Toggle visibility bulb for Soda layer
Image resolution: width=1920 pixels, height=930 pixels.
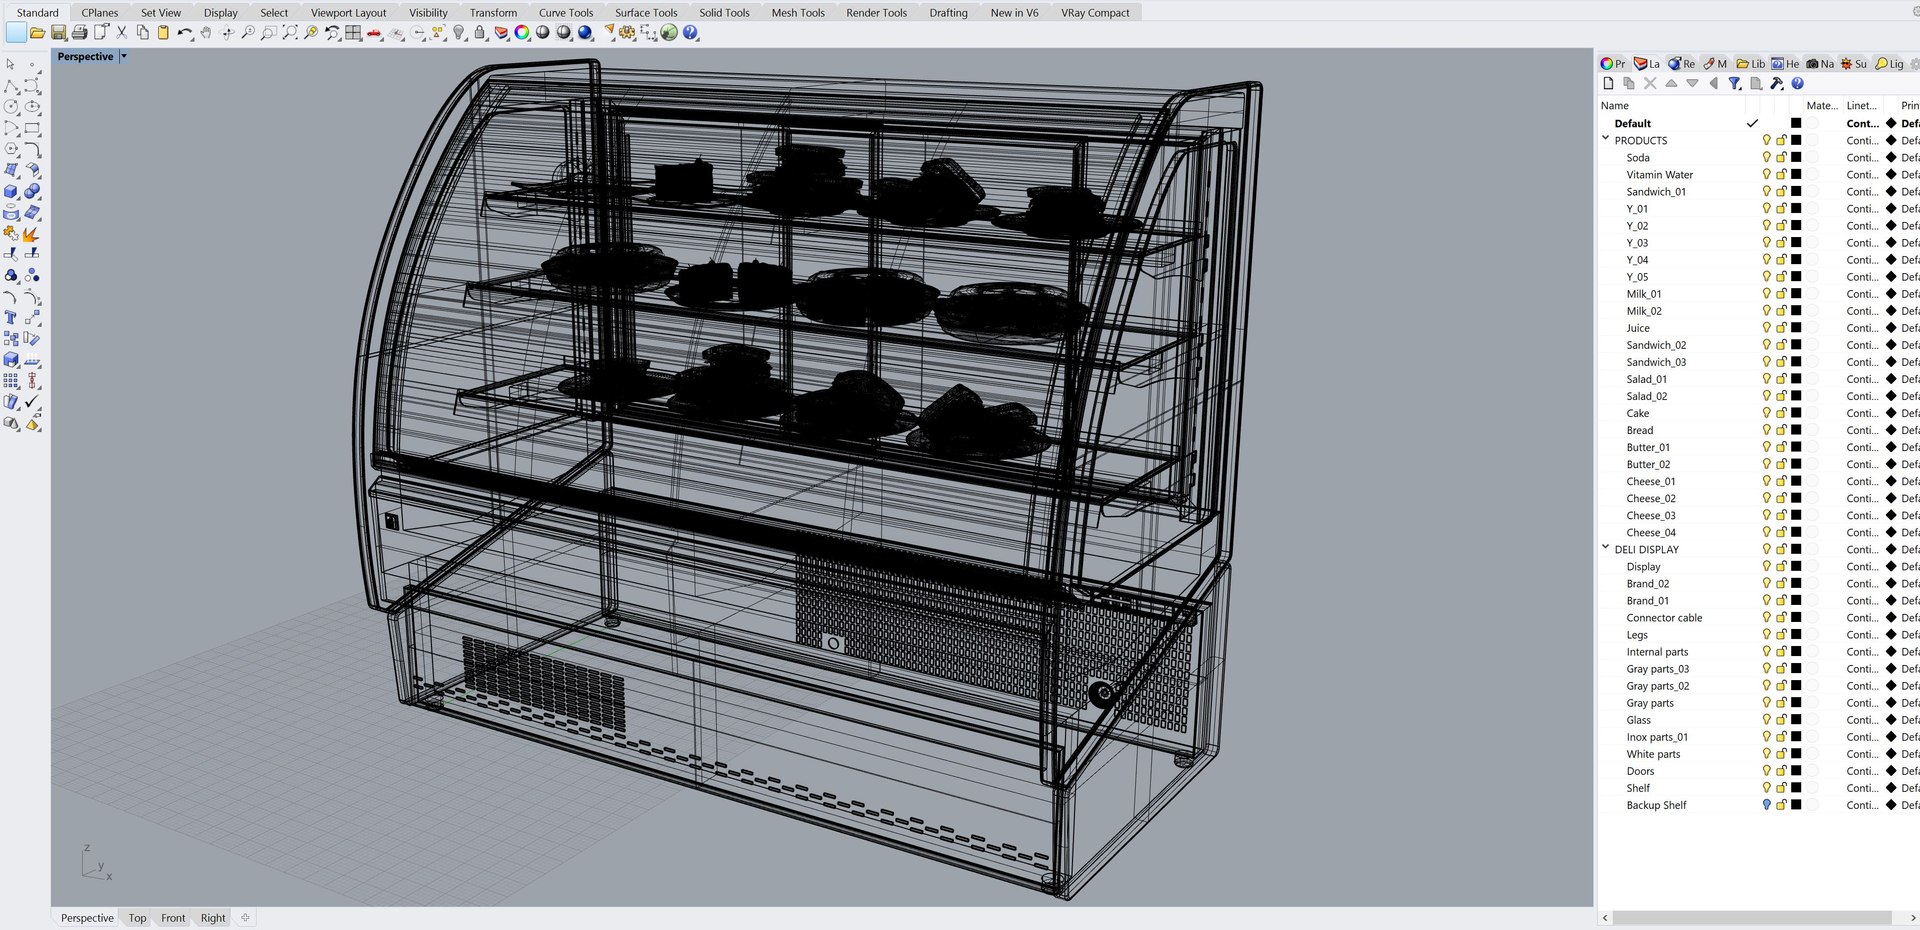coord(1767,157)
